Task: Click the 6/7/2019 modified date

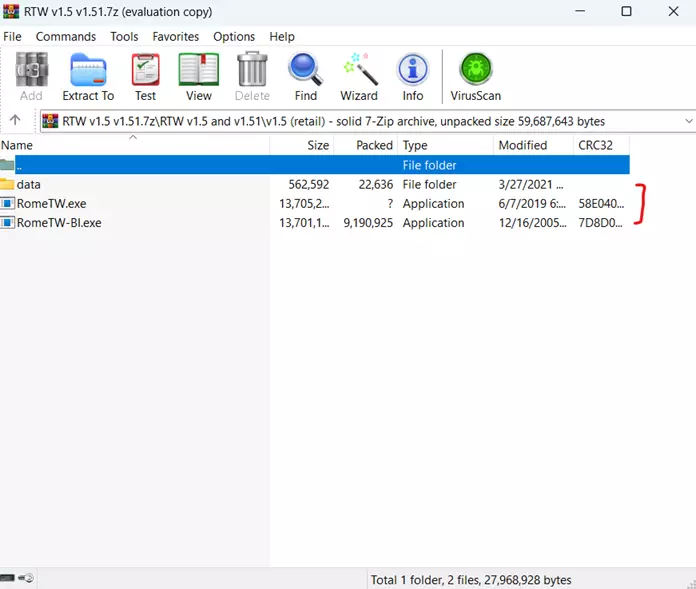Action: [x=532, y=203]
